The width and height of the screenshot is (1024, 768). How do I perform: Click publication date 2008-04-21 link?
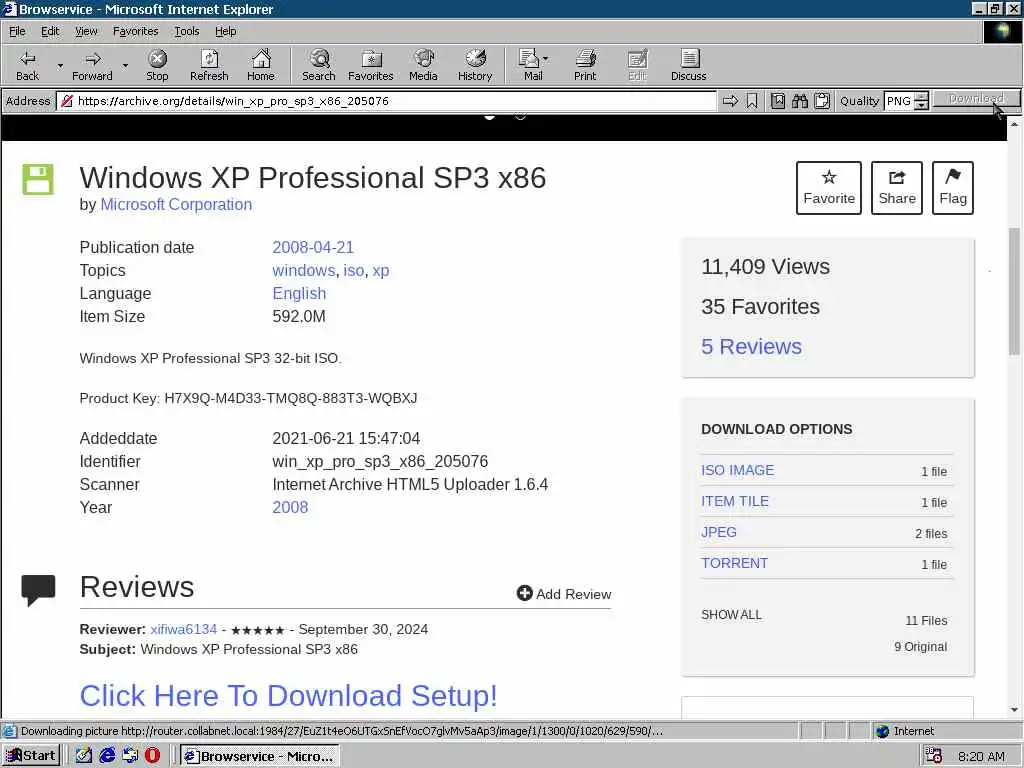pyautogui.click(x=313, y=248)
